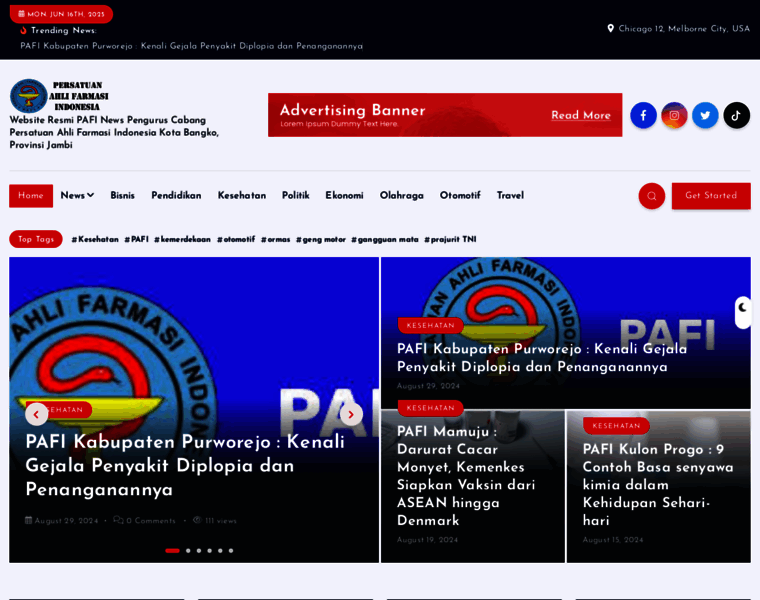Select the #geng motor tag
Image resolution: width=760 pixels, height=600 pixels.
tap(321, 239)
